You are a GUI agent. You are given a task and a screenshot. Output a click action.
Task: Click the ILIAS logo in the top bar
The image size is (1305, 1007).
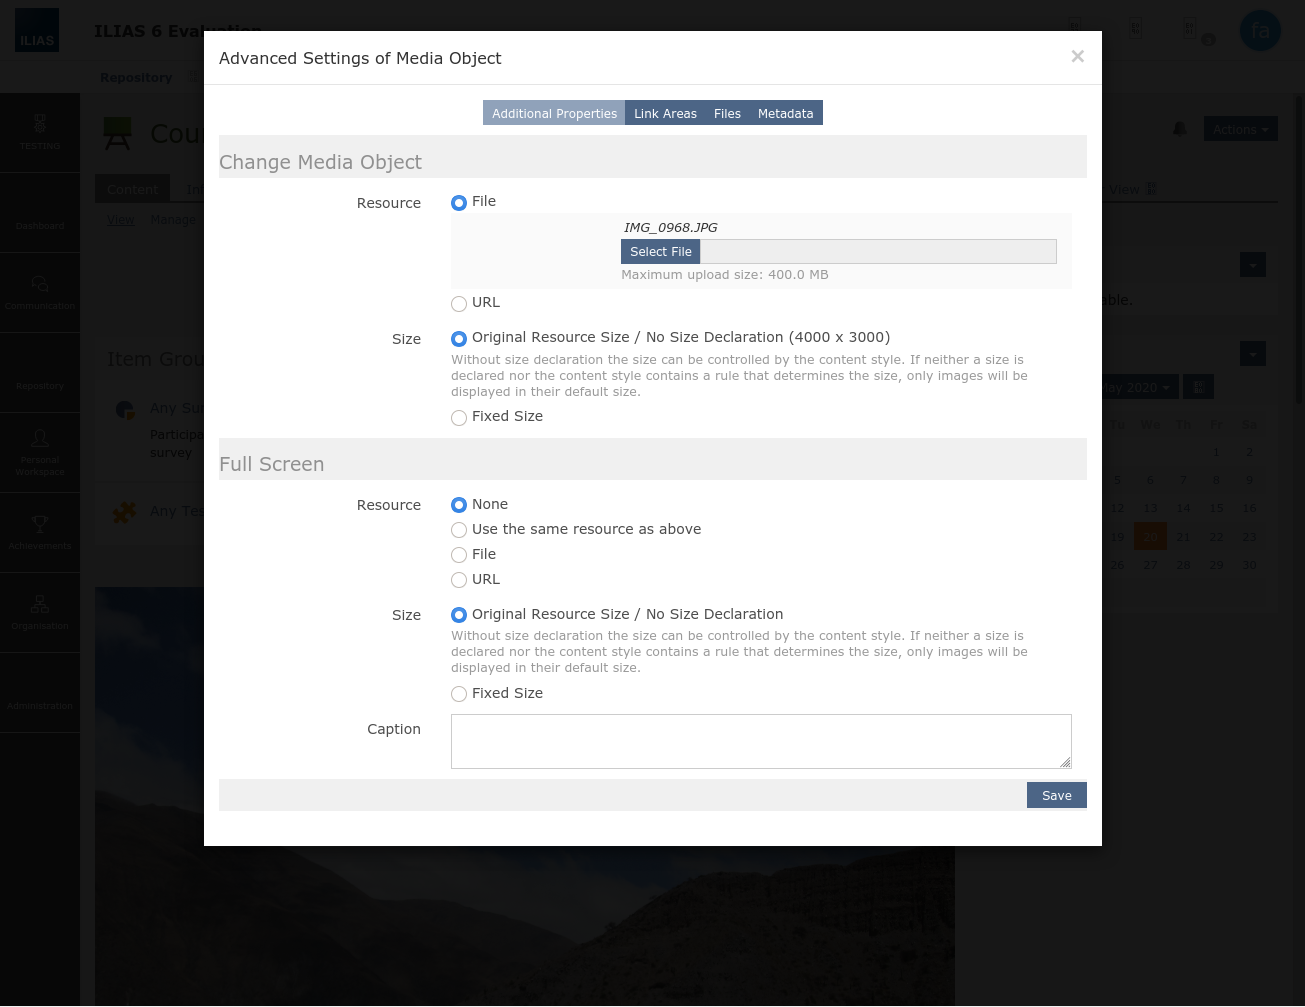[37, 30]
